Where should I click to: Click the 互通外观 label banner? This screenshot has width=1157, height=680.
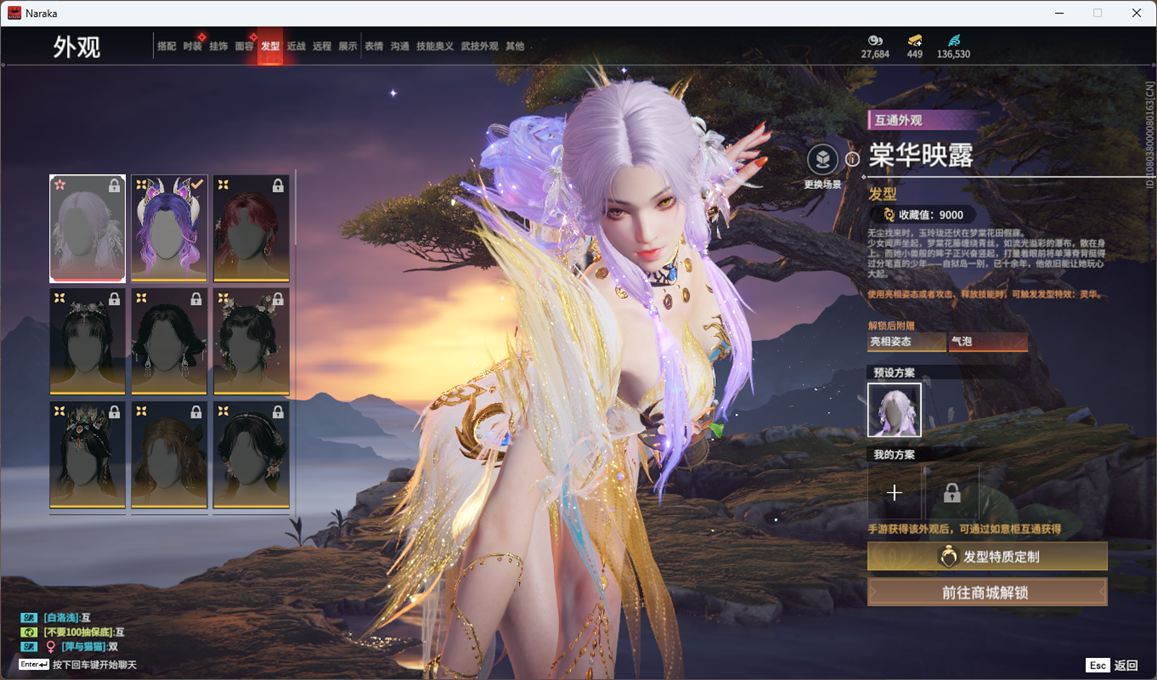(x=924, y=119)
